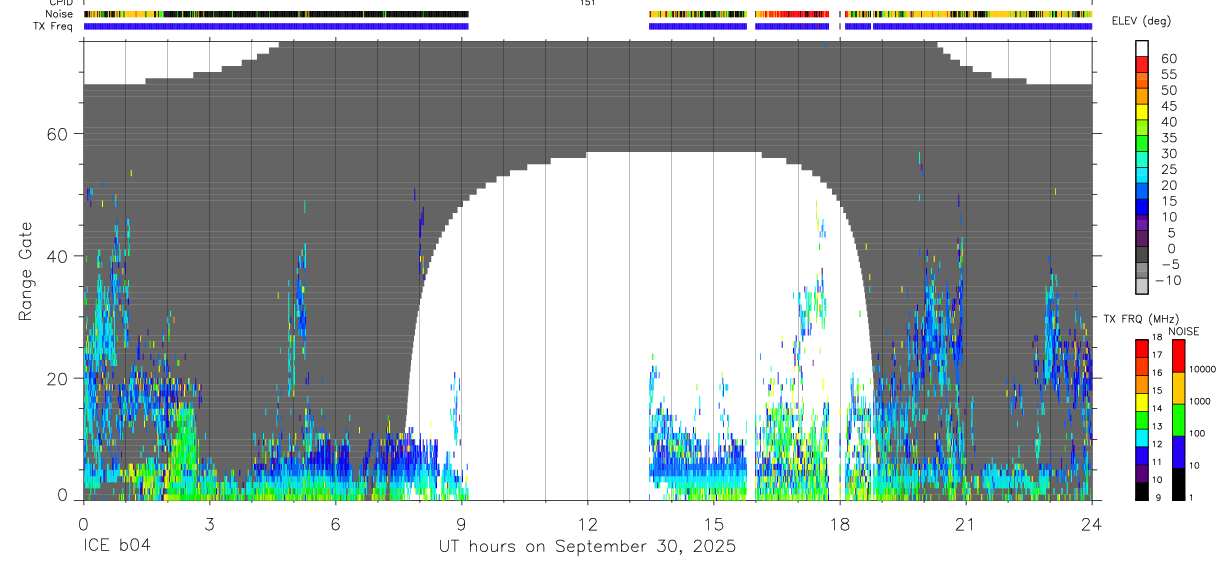Click the 'Range Gate' y-axis label
This screenshot has height=567, width=1228.
26,271
